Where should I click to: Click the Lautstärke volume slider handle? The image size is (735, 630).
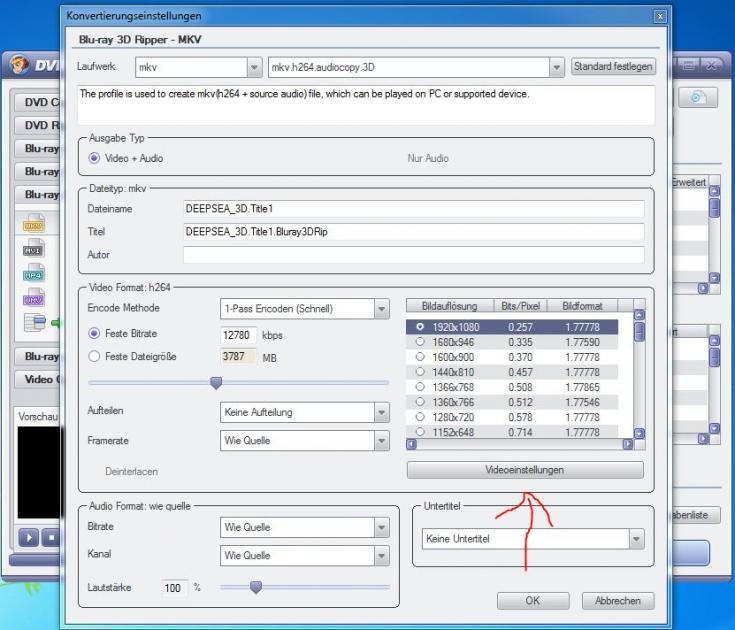tap(256, 587)
